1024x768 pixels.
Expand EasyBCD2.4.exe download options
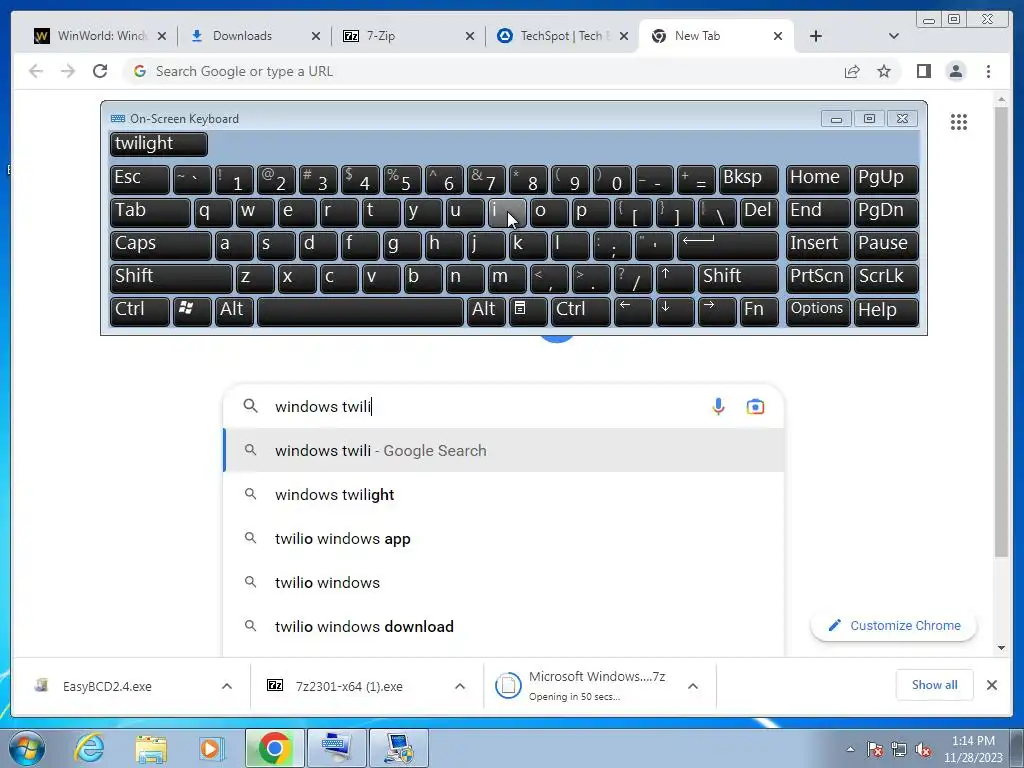click(x=227, y=686)
